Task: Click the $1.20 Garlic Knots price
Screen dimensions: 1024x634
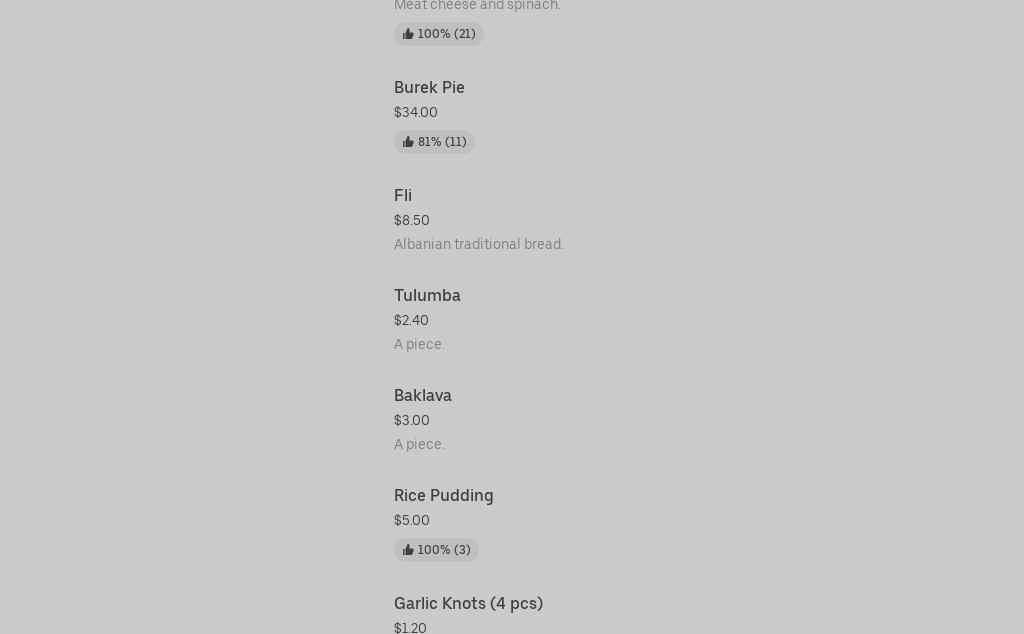Action: point(410,628)
